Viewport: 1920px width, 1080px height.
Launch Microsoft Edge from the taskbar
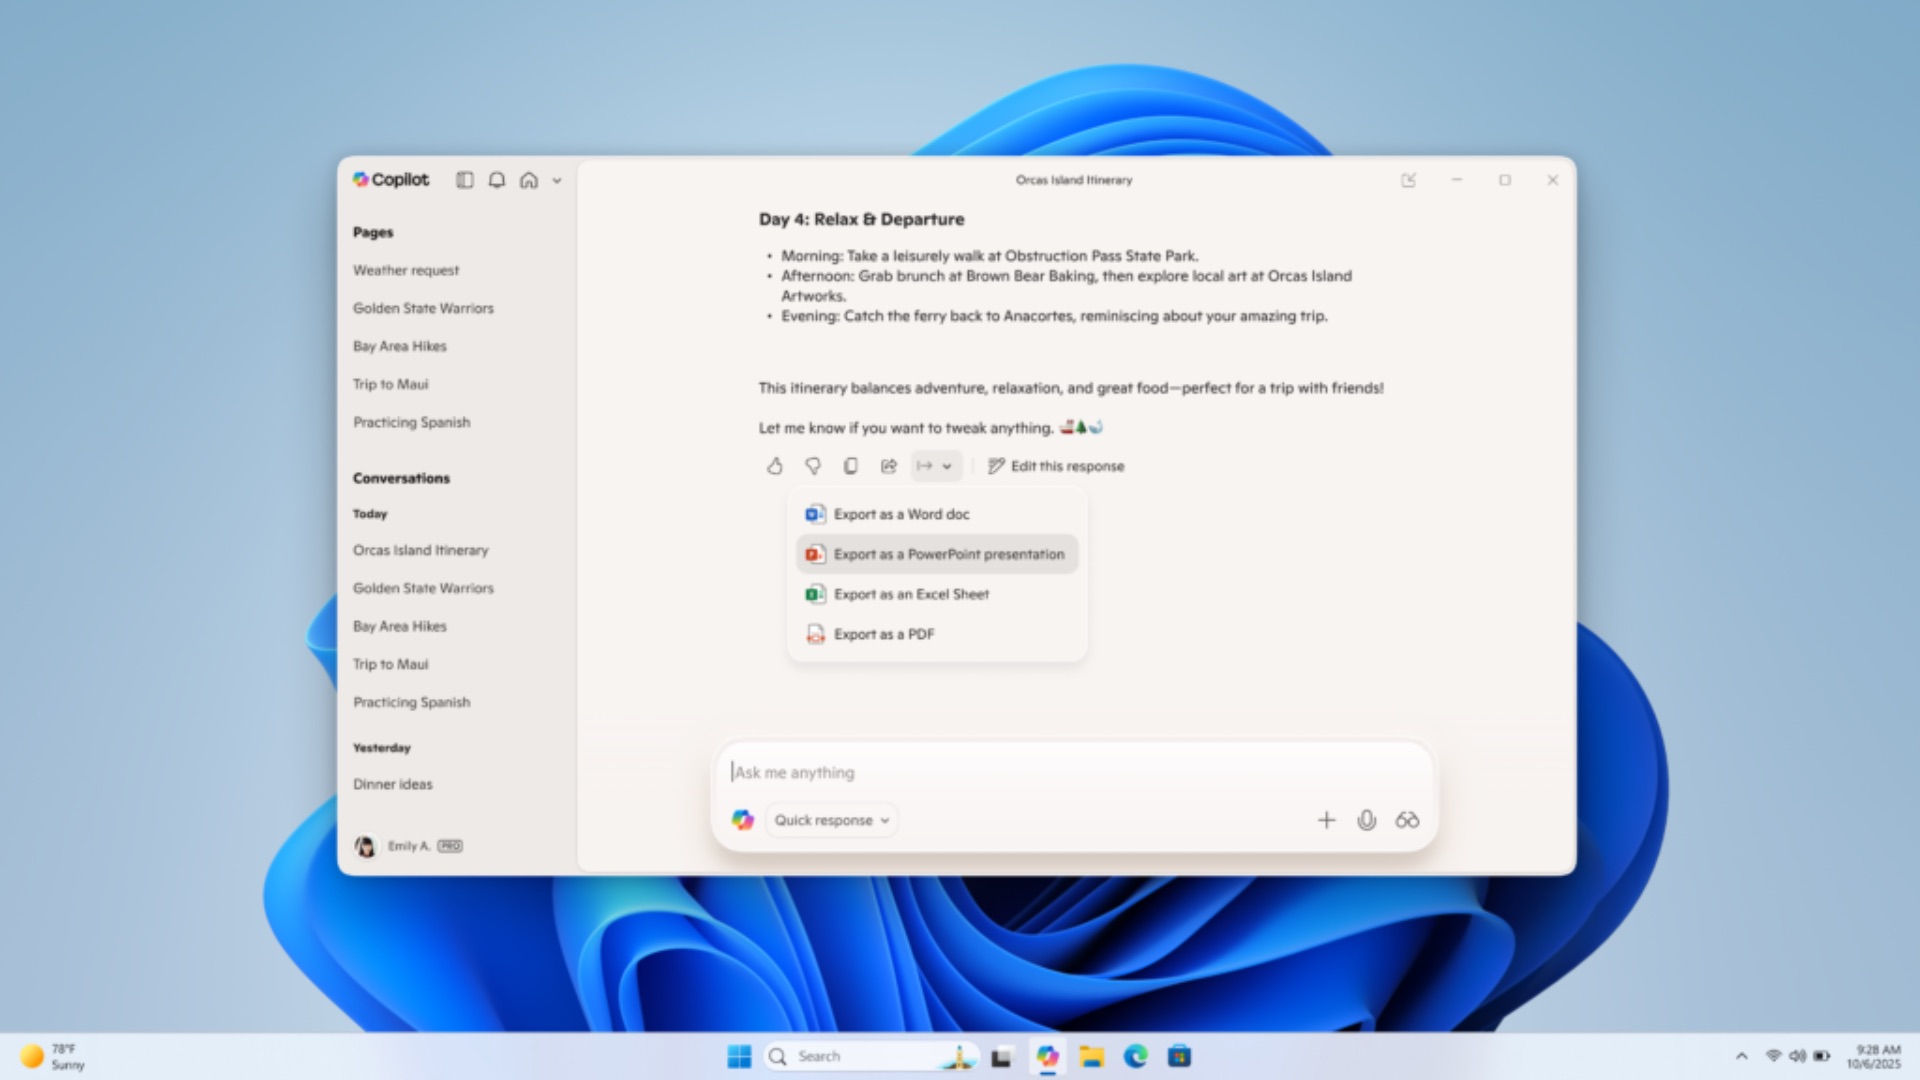click(1135, 1056)
